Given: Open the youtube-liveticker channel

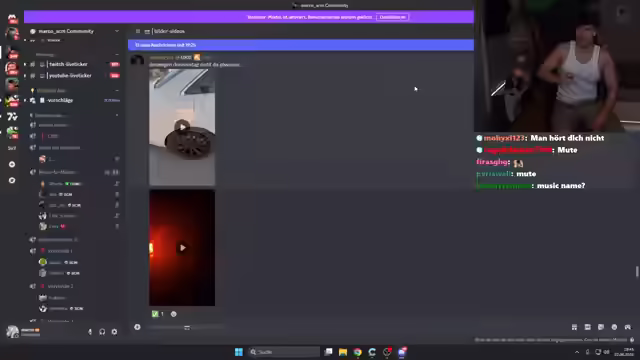Looking at the screenshot, I should click(x=70, y=76).
